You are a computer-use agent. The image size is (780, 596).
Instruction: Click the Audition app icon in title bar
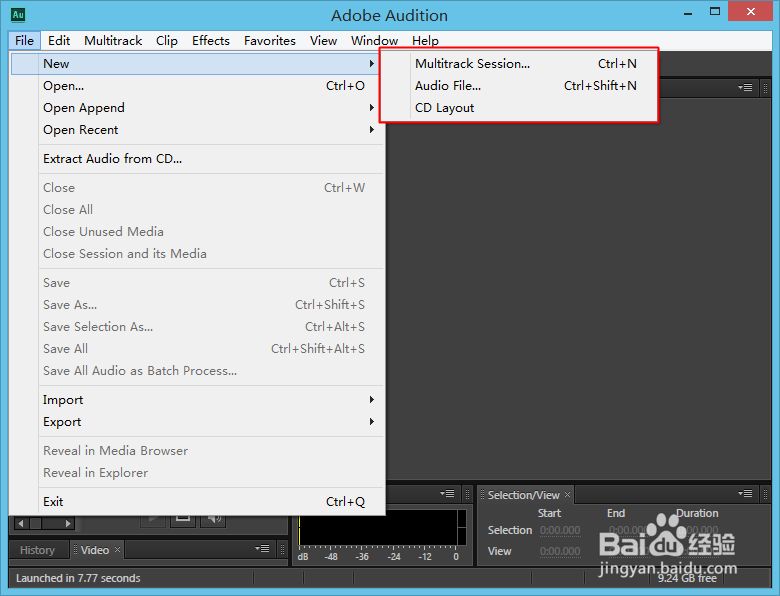(x=18, y=15)
